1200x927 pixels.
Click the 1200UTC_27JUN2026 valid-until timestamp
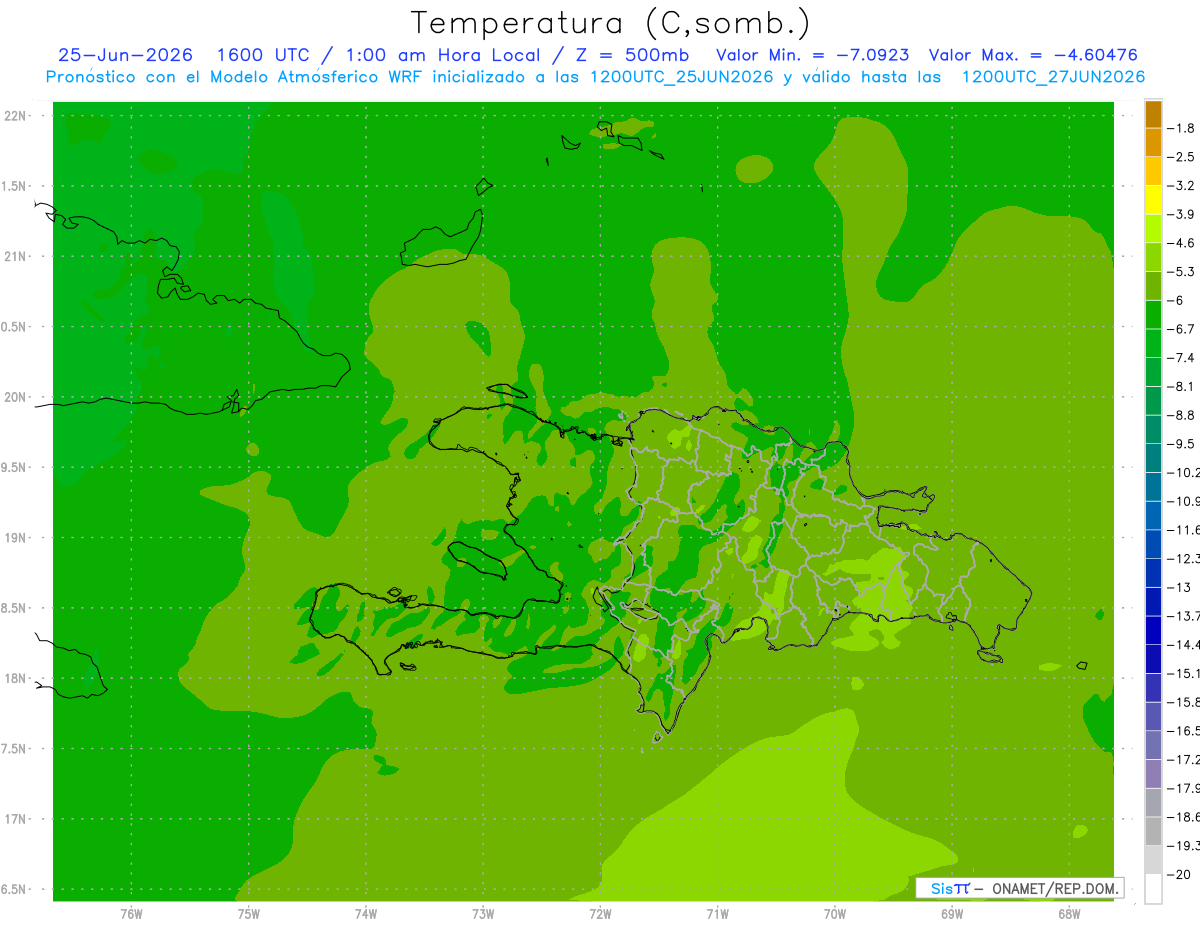click(1053, 77)
